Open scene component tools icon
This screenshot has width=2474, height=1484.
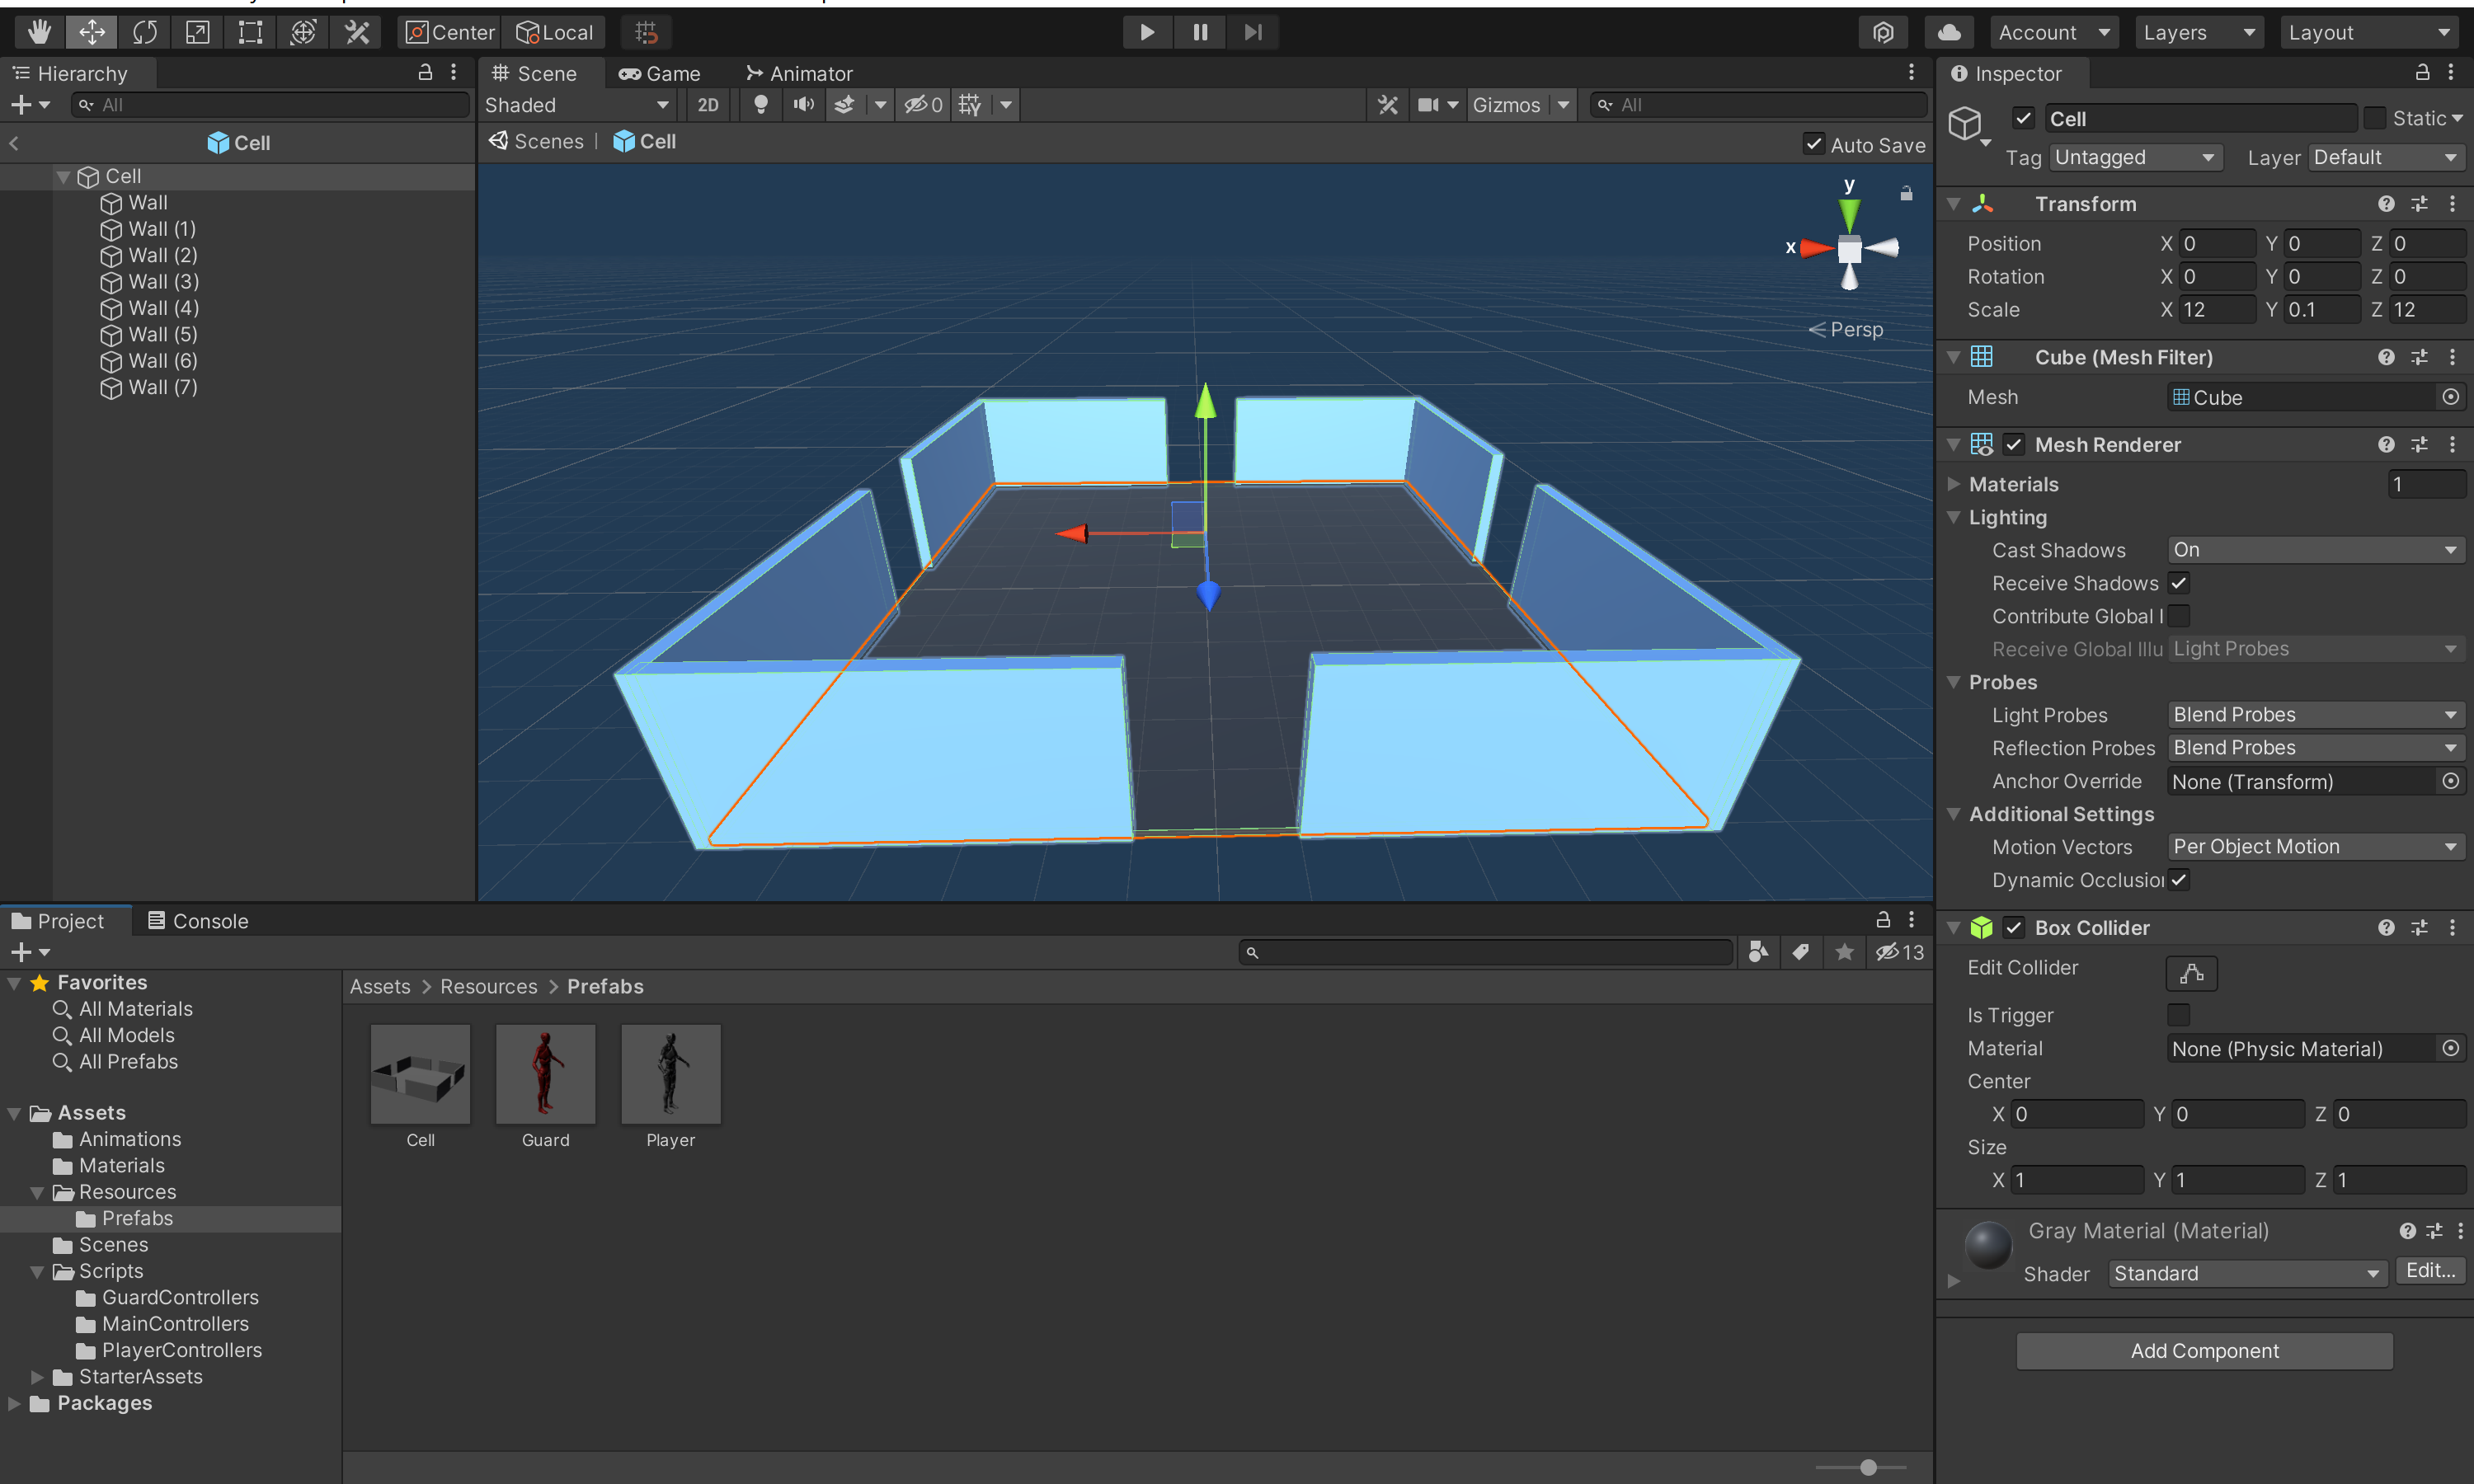point(1387,104)
